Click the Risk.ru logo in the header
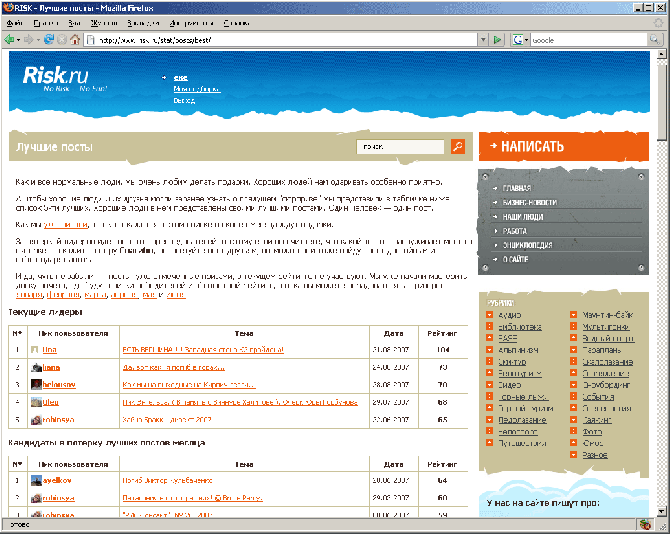The image size is (670, 534). [56, 75]
